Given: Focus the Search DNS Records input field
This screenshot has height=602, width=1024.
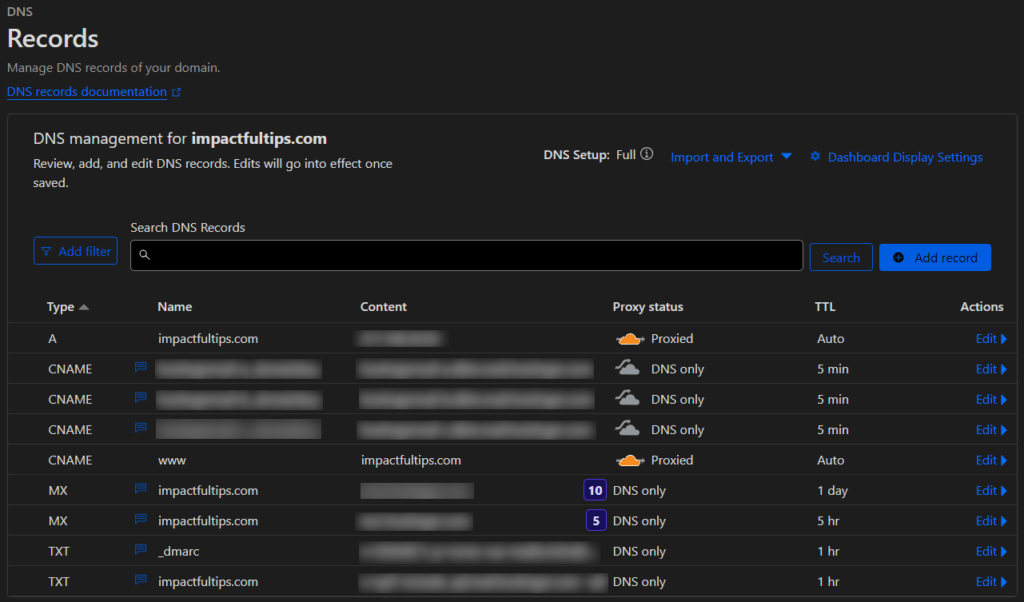Looking at the screenshot, I should tap(466, 255).
